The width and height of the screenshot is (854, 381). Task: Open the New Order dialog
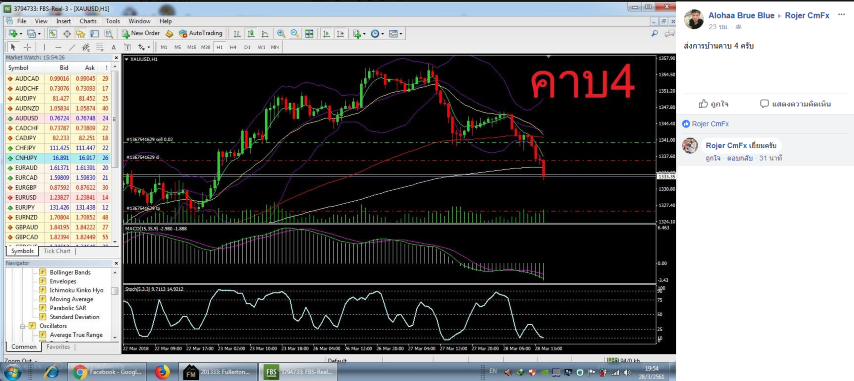click(141, 33)
